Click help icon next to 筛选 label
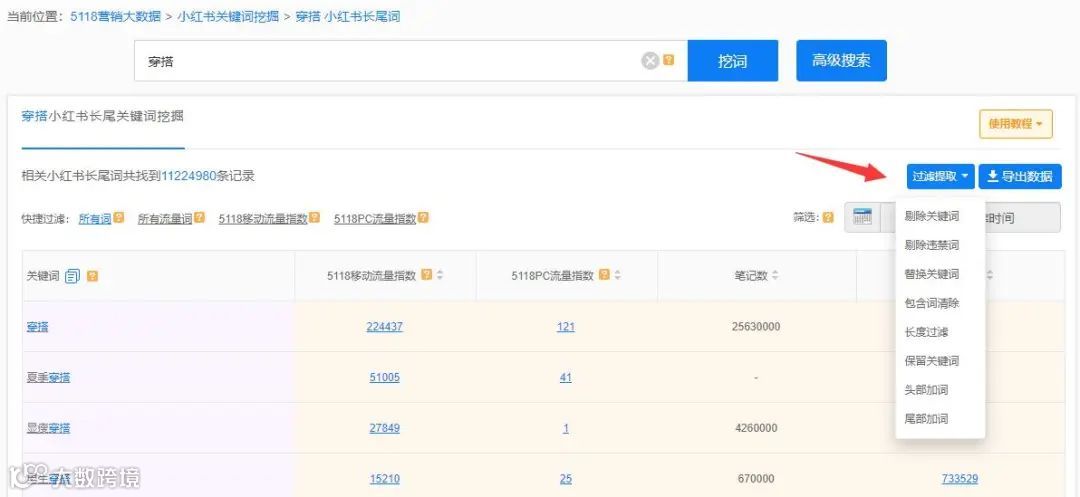This screenshot has height=497, width=1080. [829, 218]
